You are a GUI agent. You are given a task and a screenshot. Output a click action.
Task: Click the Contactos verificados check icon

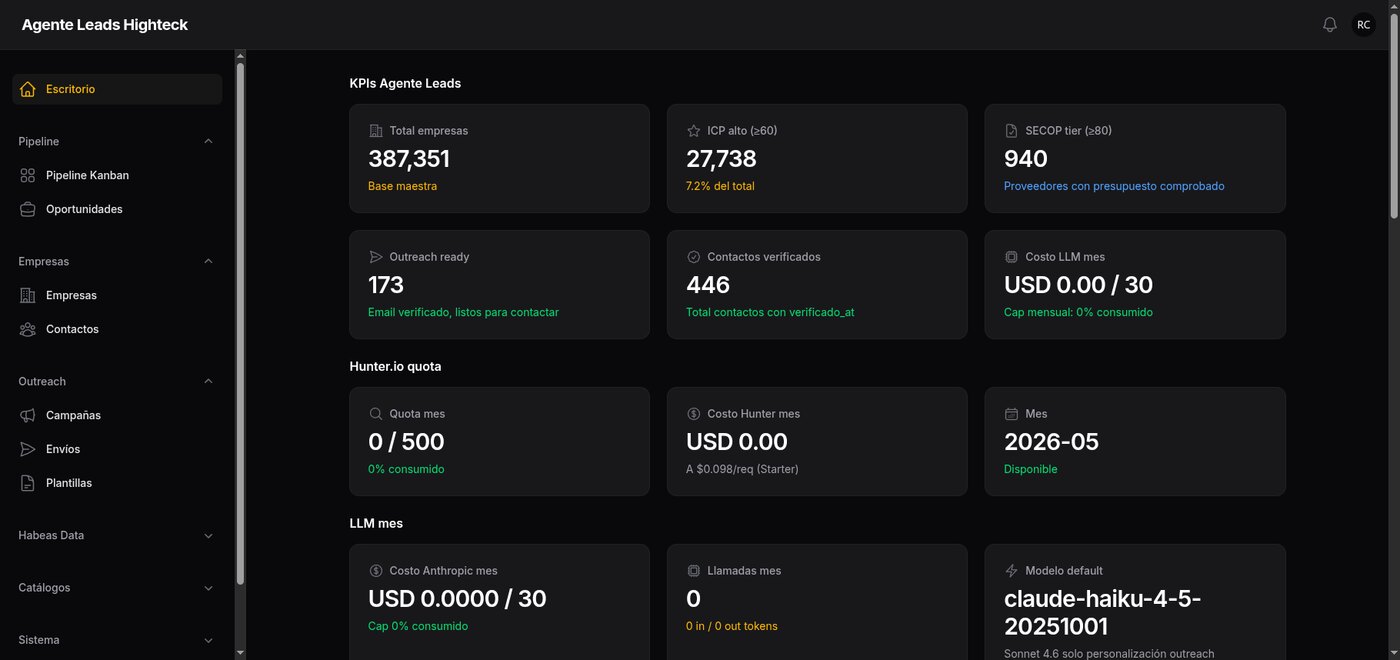pos(694,257)
